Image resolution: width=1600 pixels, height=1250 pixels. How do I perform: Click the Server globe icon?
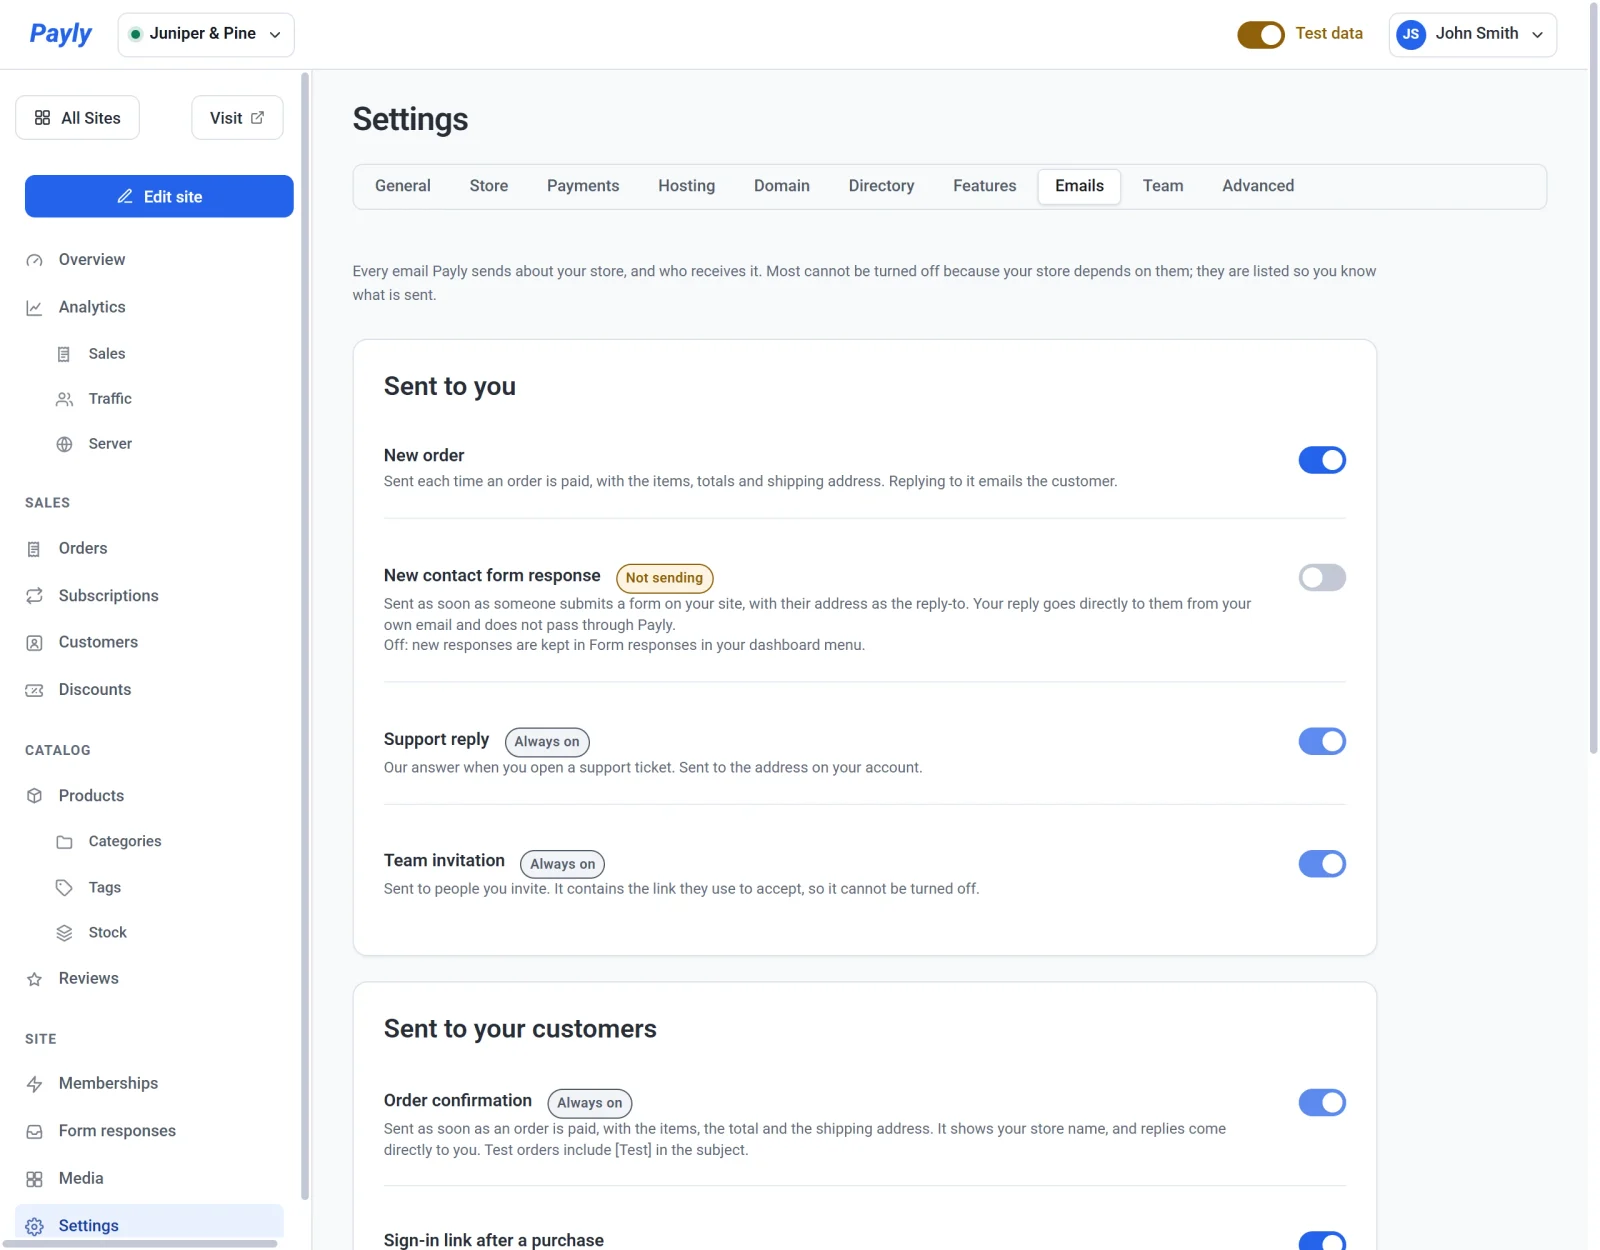(64, 444)
